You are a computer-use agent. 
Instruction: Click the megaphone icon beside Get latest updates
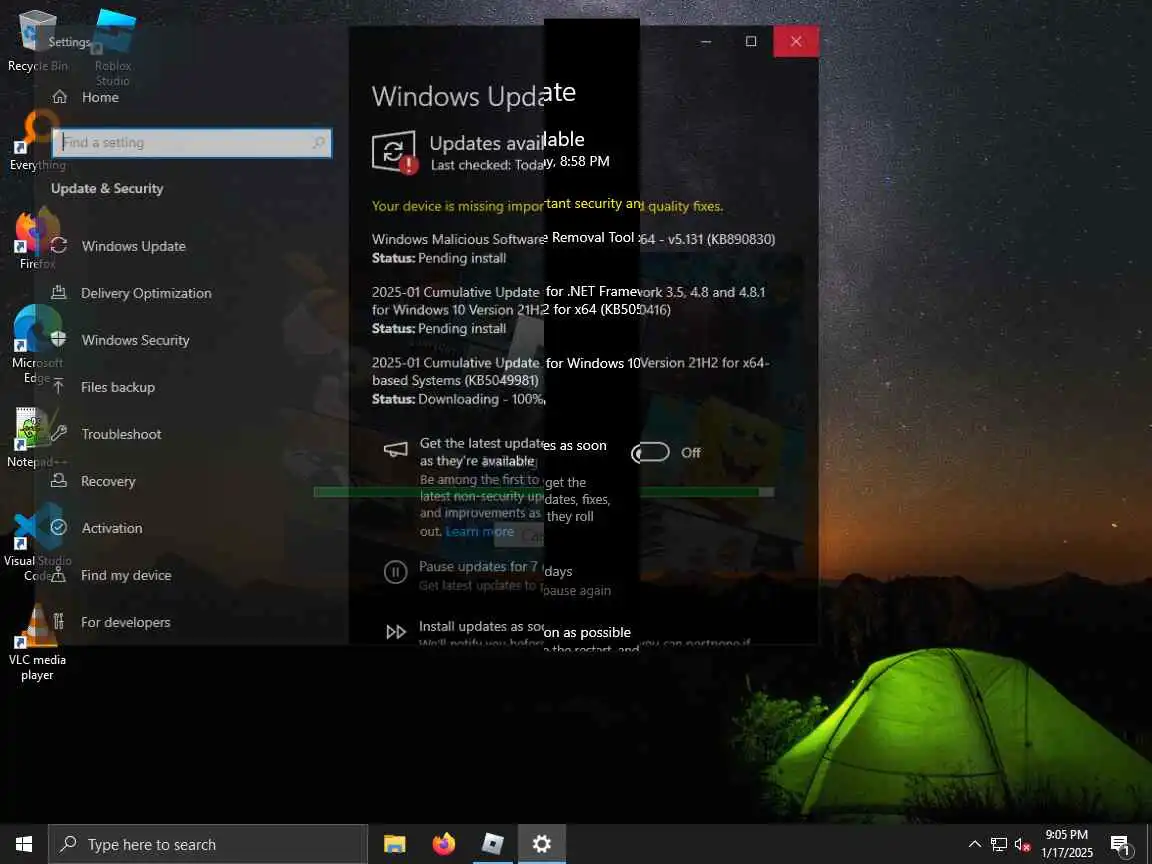click(395, 450)
